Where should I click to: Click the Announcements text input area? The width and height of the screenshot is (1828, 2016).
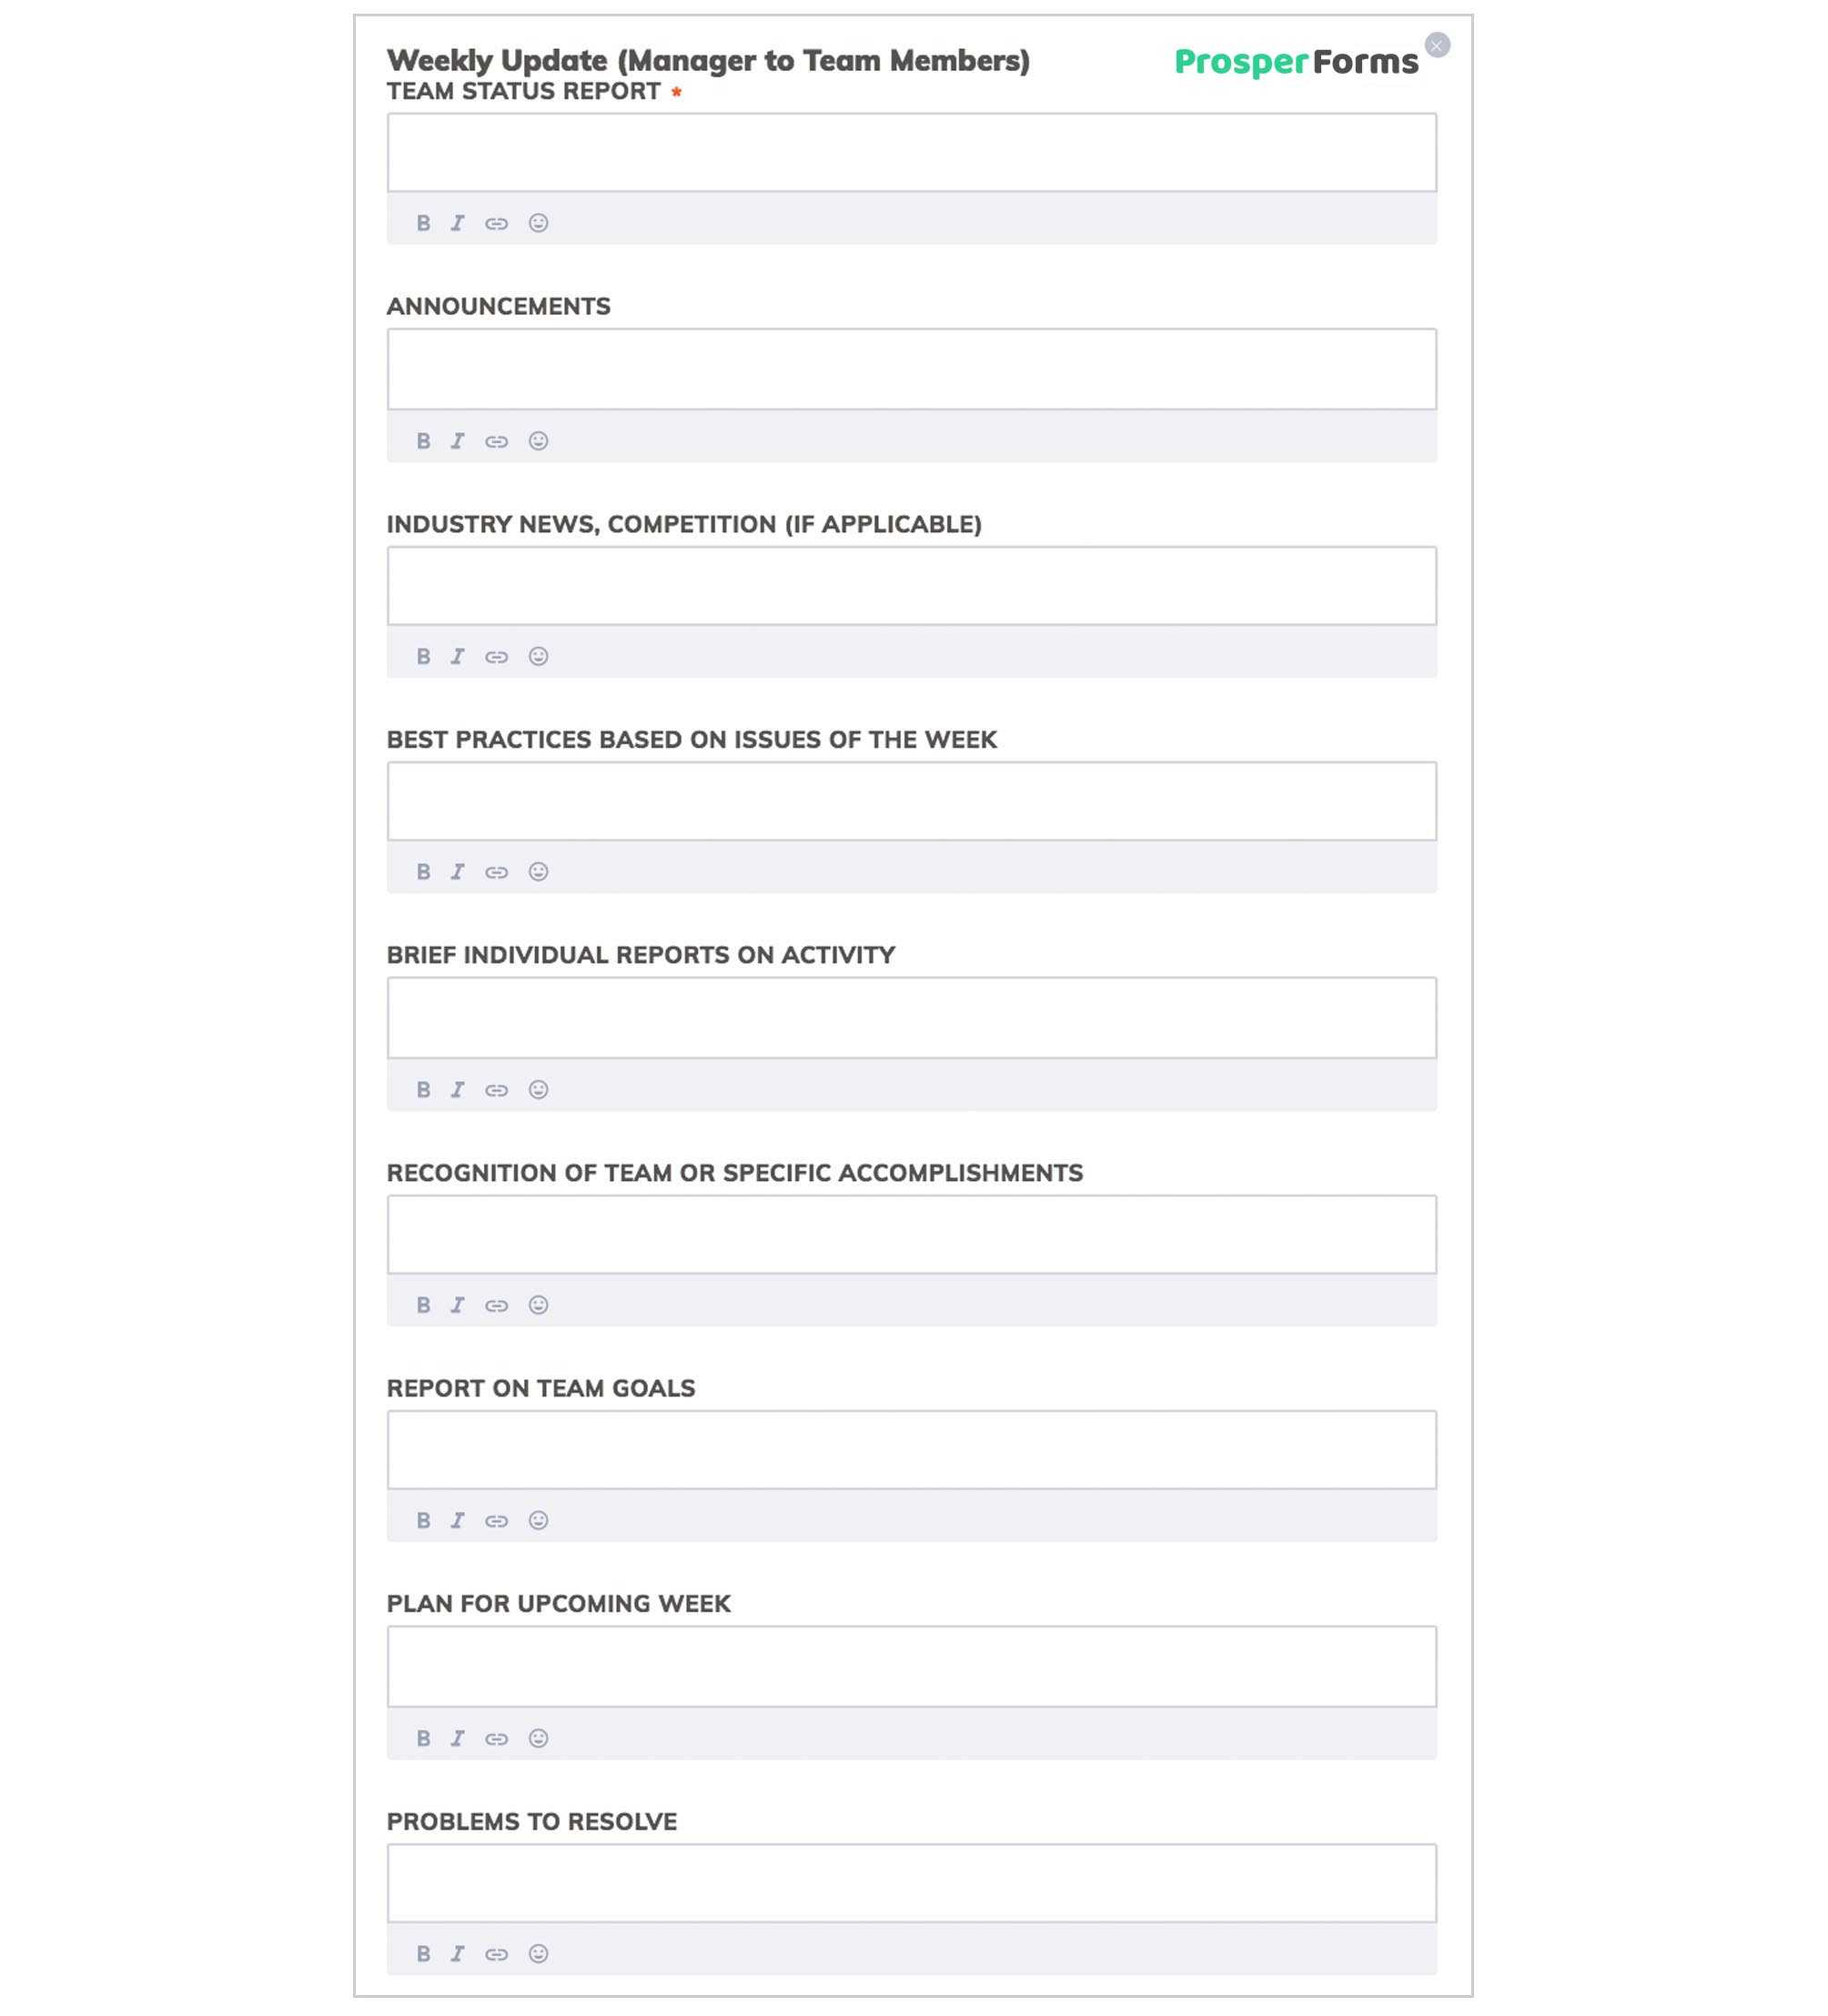[910, 367]
